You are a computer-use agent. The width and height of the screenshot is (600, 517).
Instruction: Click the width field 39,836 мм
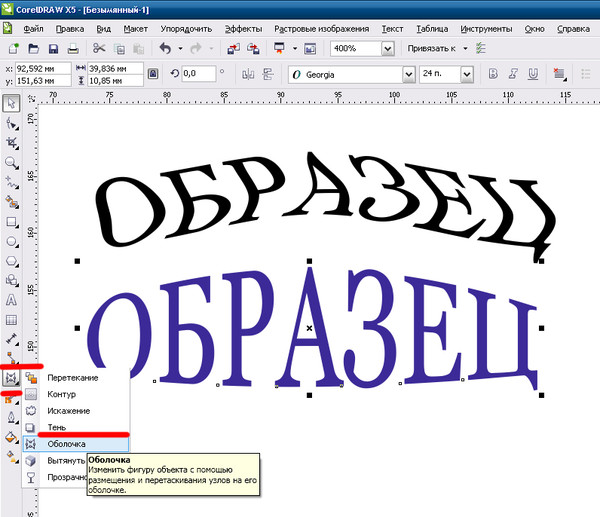(x=115, y=68)
